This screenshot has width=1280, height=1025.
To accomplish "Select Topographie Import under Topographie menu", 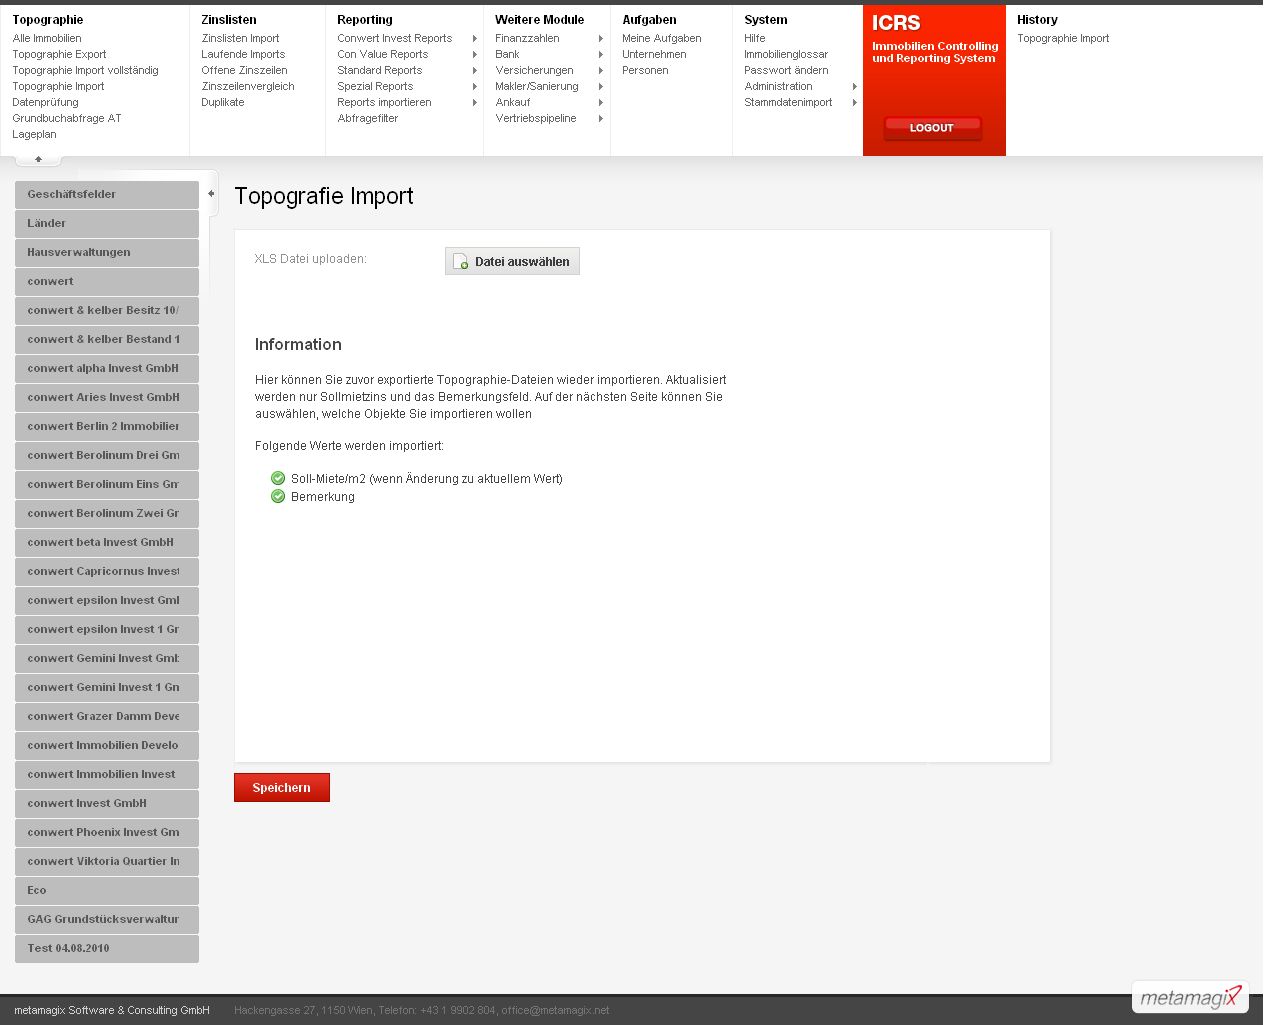I will coord(58,86).
